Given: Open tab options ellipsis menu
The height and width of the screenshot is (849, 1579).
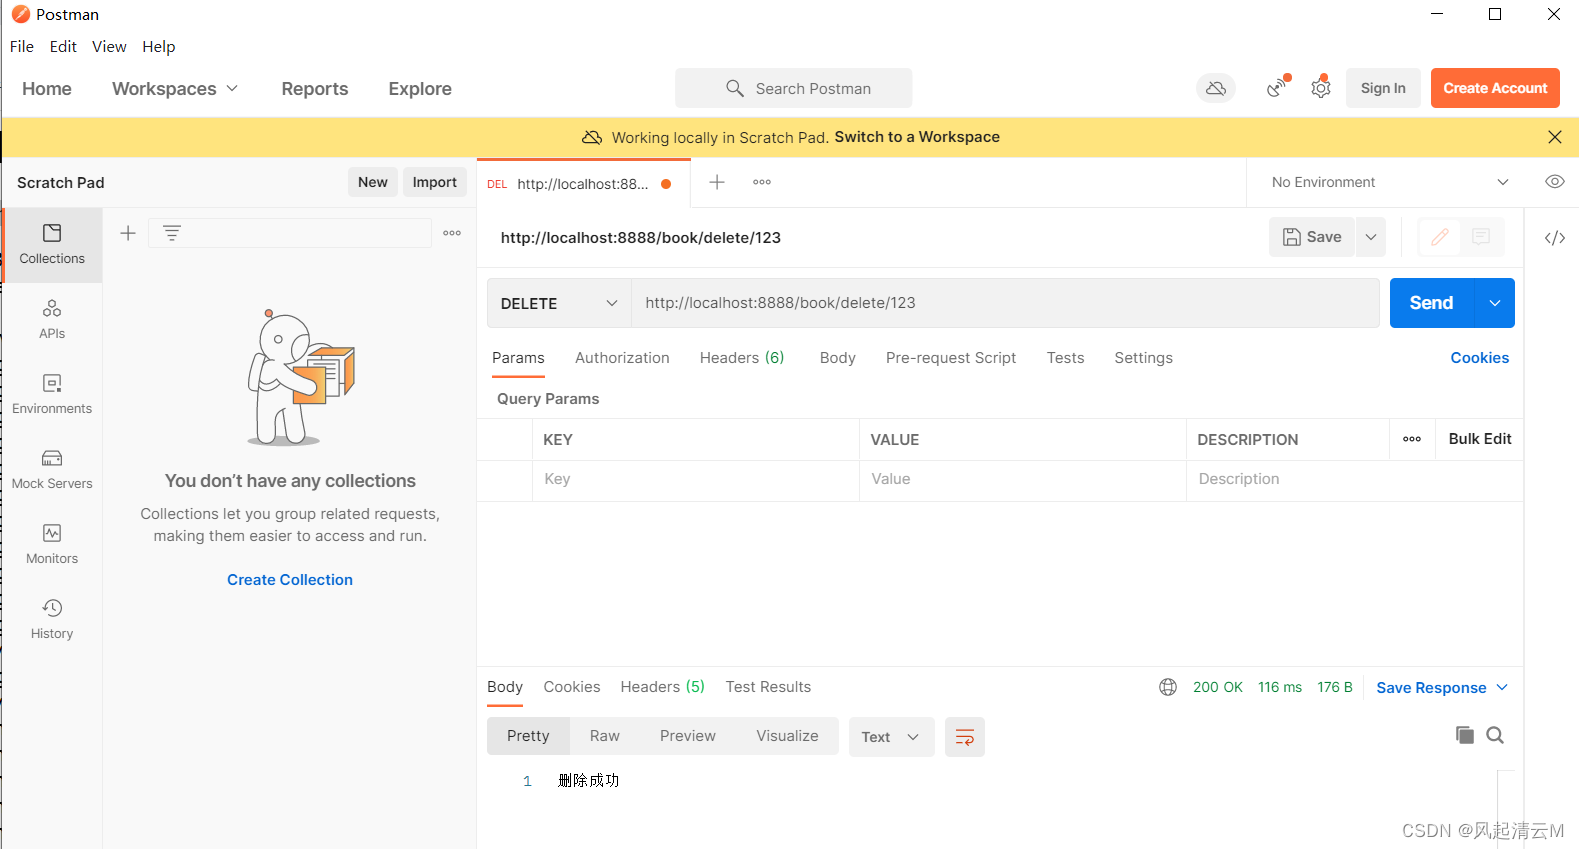Looking at the screenshot, I should click(x=762, y=182).
